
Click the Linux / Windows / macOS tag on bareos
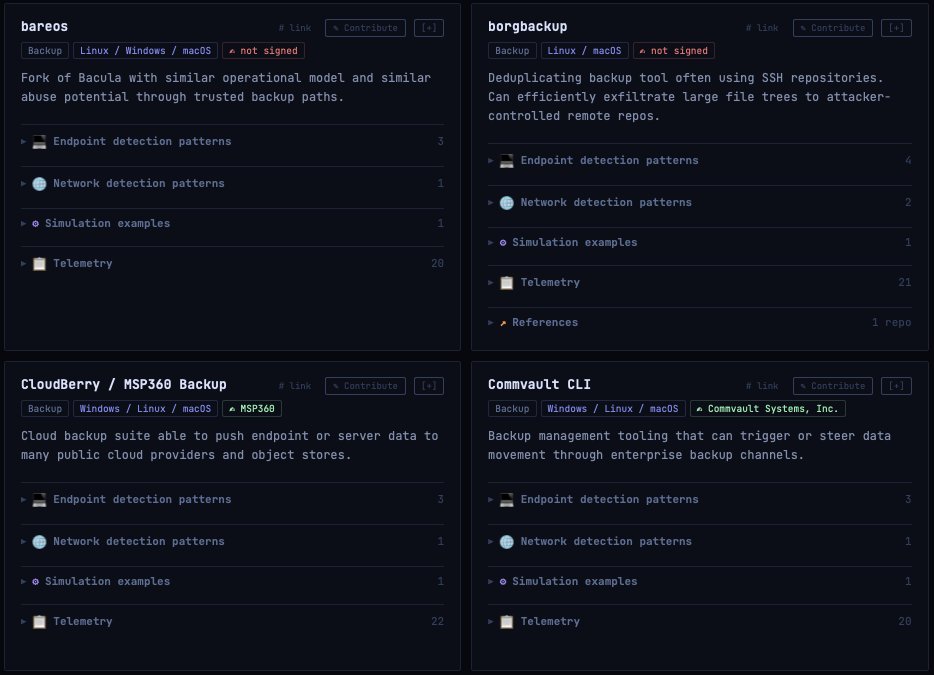145,51
